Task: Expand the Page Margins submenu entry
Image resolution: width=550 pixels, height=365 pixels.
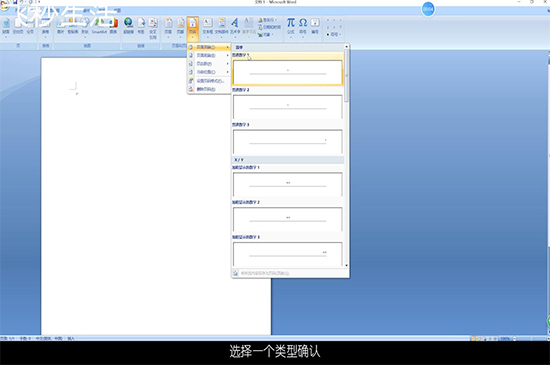Action: (x=209, y=64)
